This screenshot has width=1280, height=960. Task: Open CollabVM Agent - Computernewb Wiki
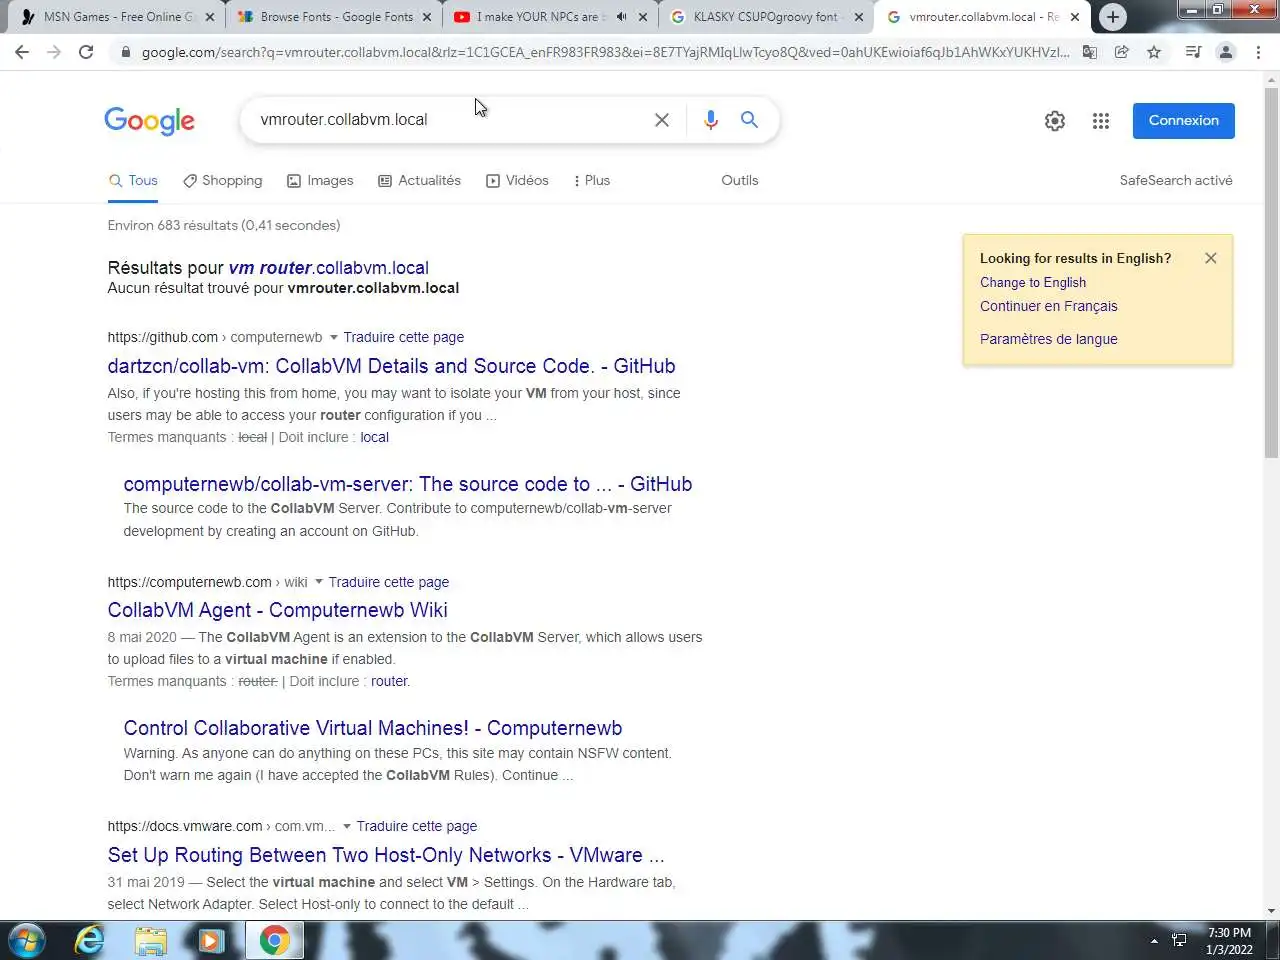pyautogui.click(x=277, y=610)
